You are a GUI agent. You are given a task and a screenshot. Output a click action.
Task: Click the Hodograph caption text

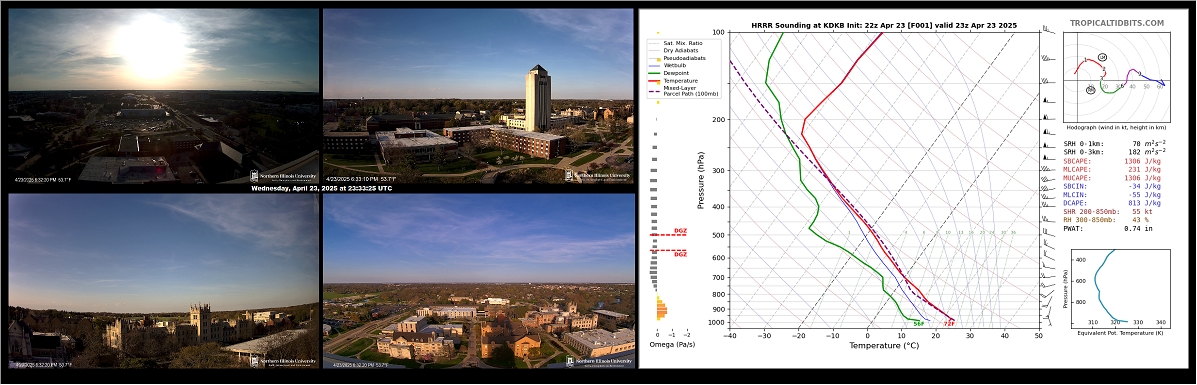click(x=1115, y=128)
